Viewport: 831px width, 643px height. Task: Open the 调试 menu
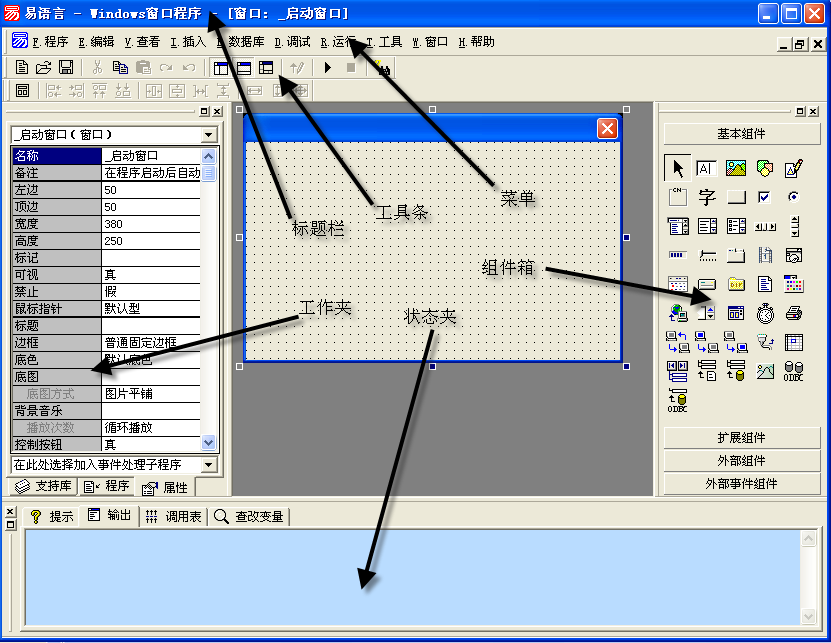click(x=293, y=42)
